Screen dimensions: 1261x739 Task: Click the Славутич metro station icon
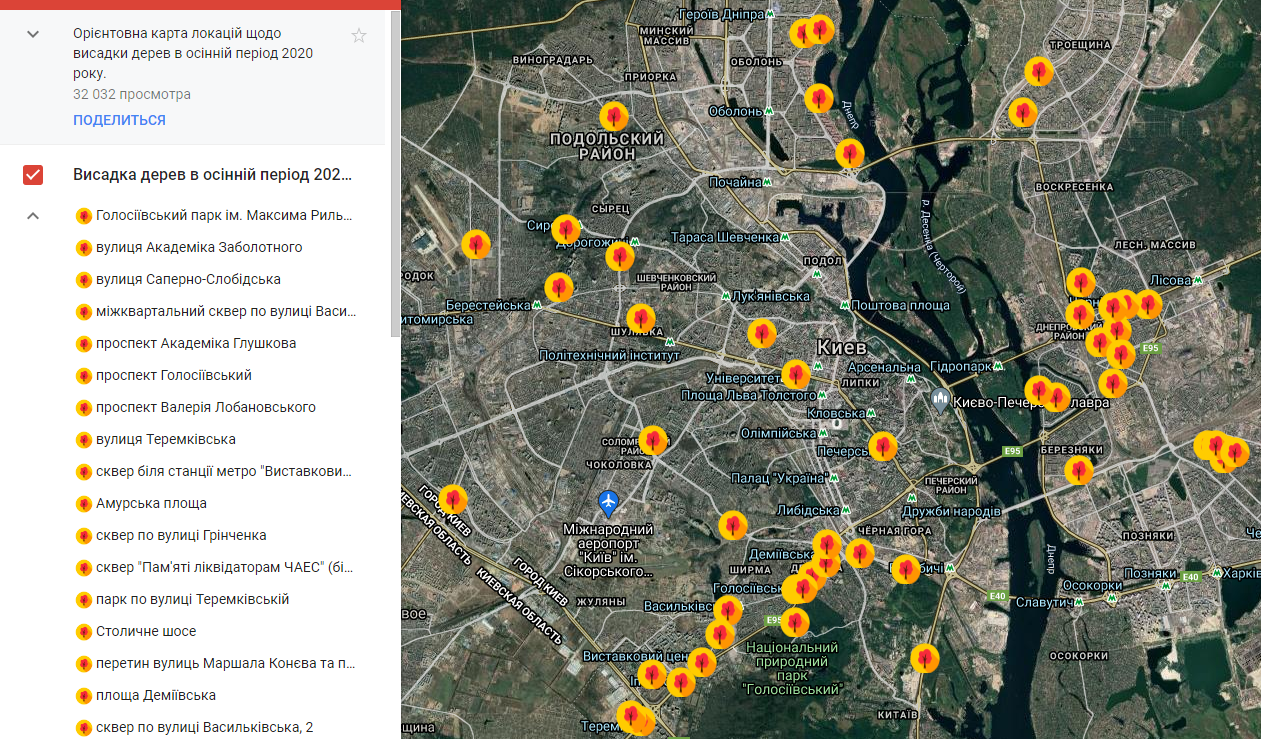pos(1080,603)
